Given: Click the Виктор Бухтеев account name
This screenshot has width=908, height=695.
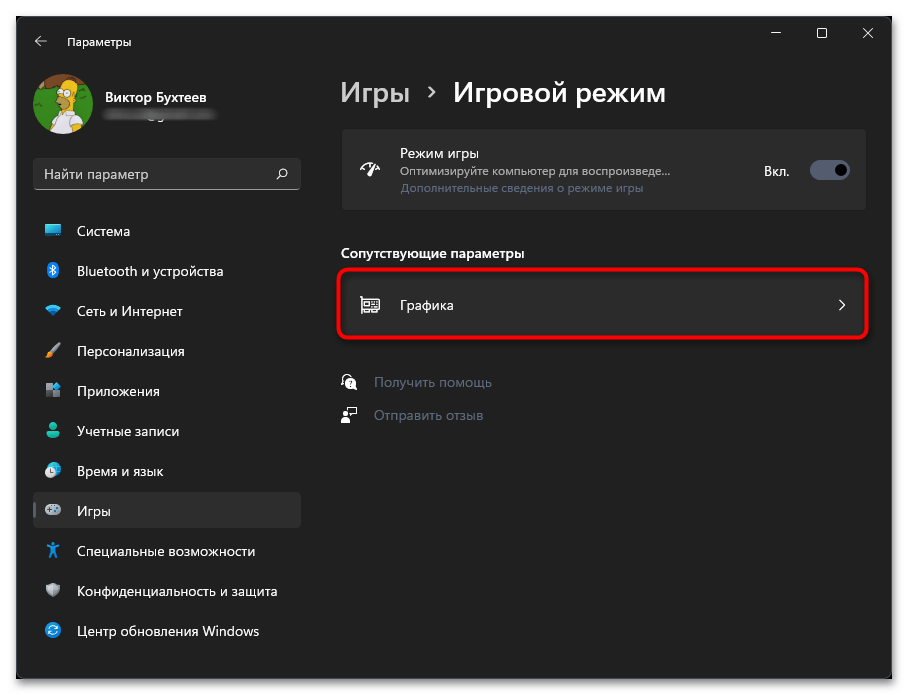Looking at the screenshot, I should tap(155, 97).
